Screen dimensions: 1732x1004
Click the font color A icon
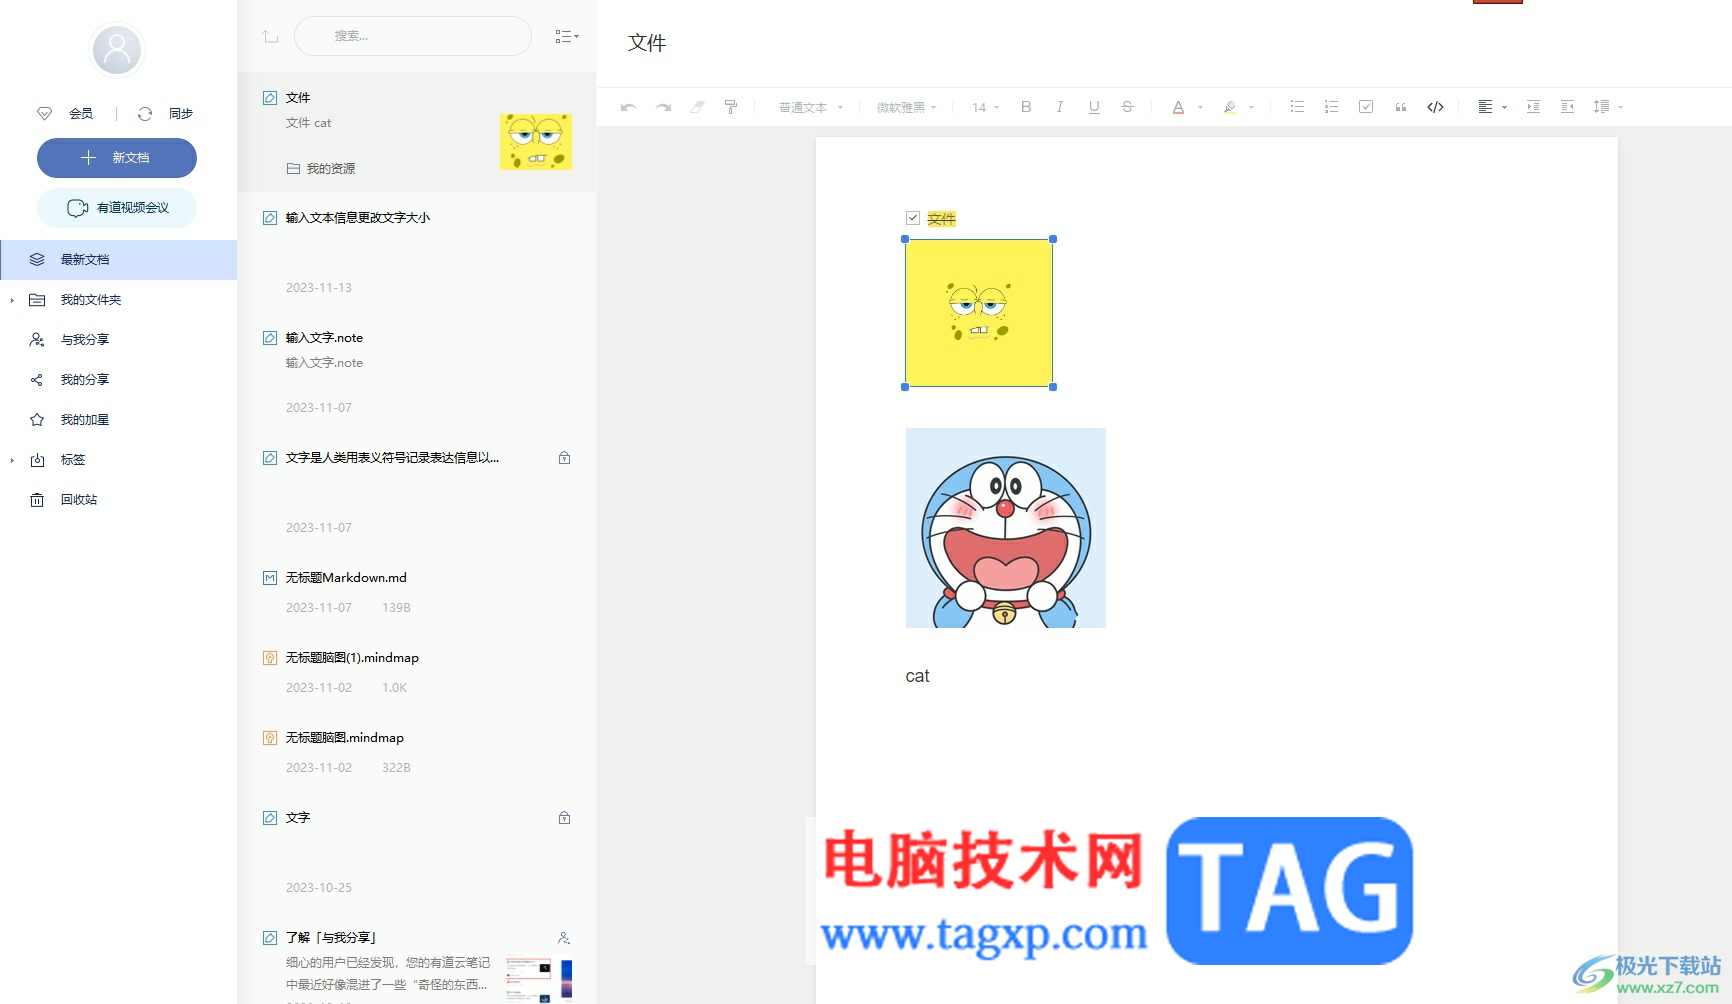pos(1178,107)
